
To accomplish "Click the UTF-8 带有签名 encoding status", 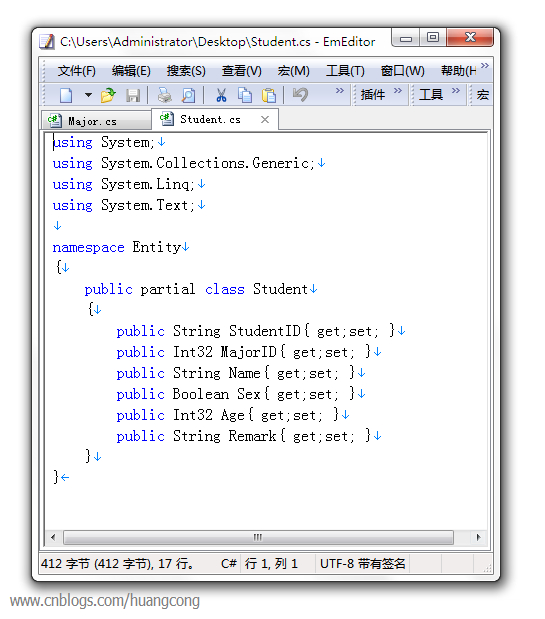I will point(363,564).
